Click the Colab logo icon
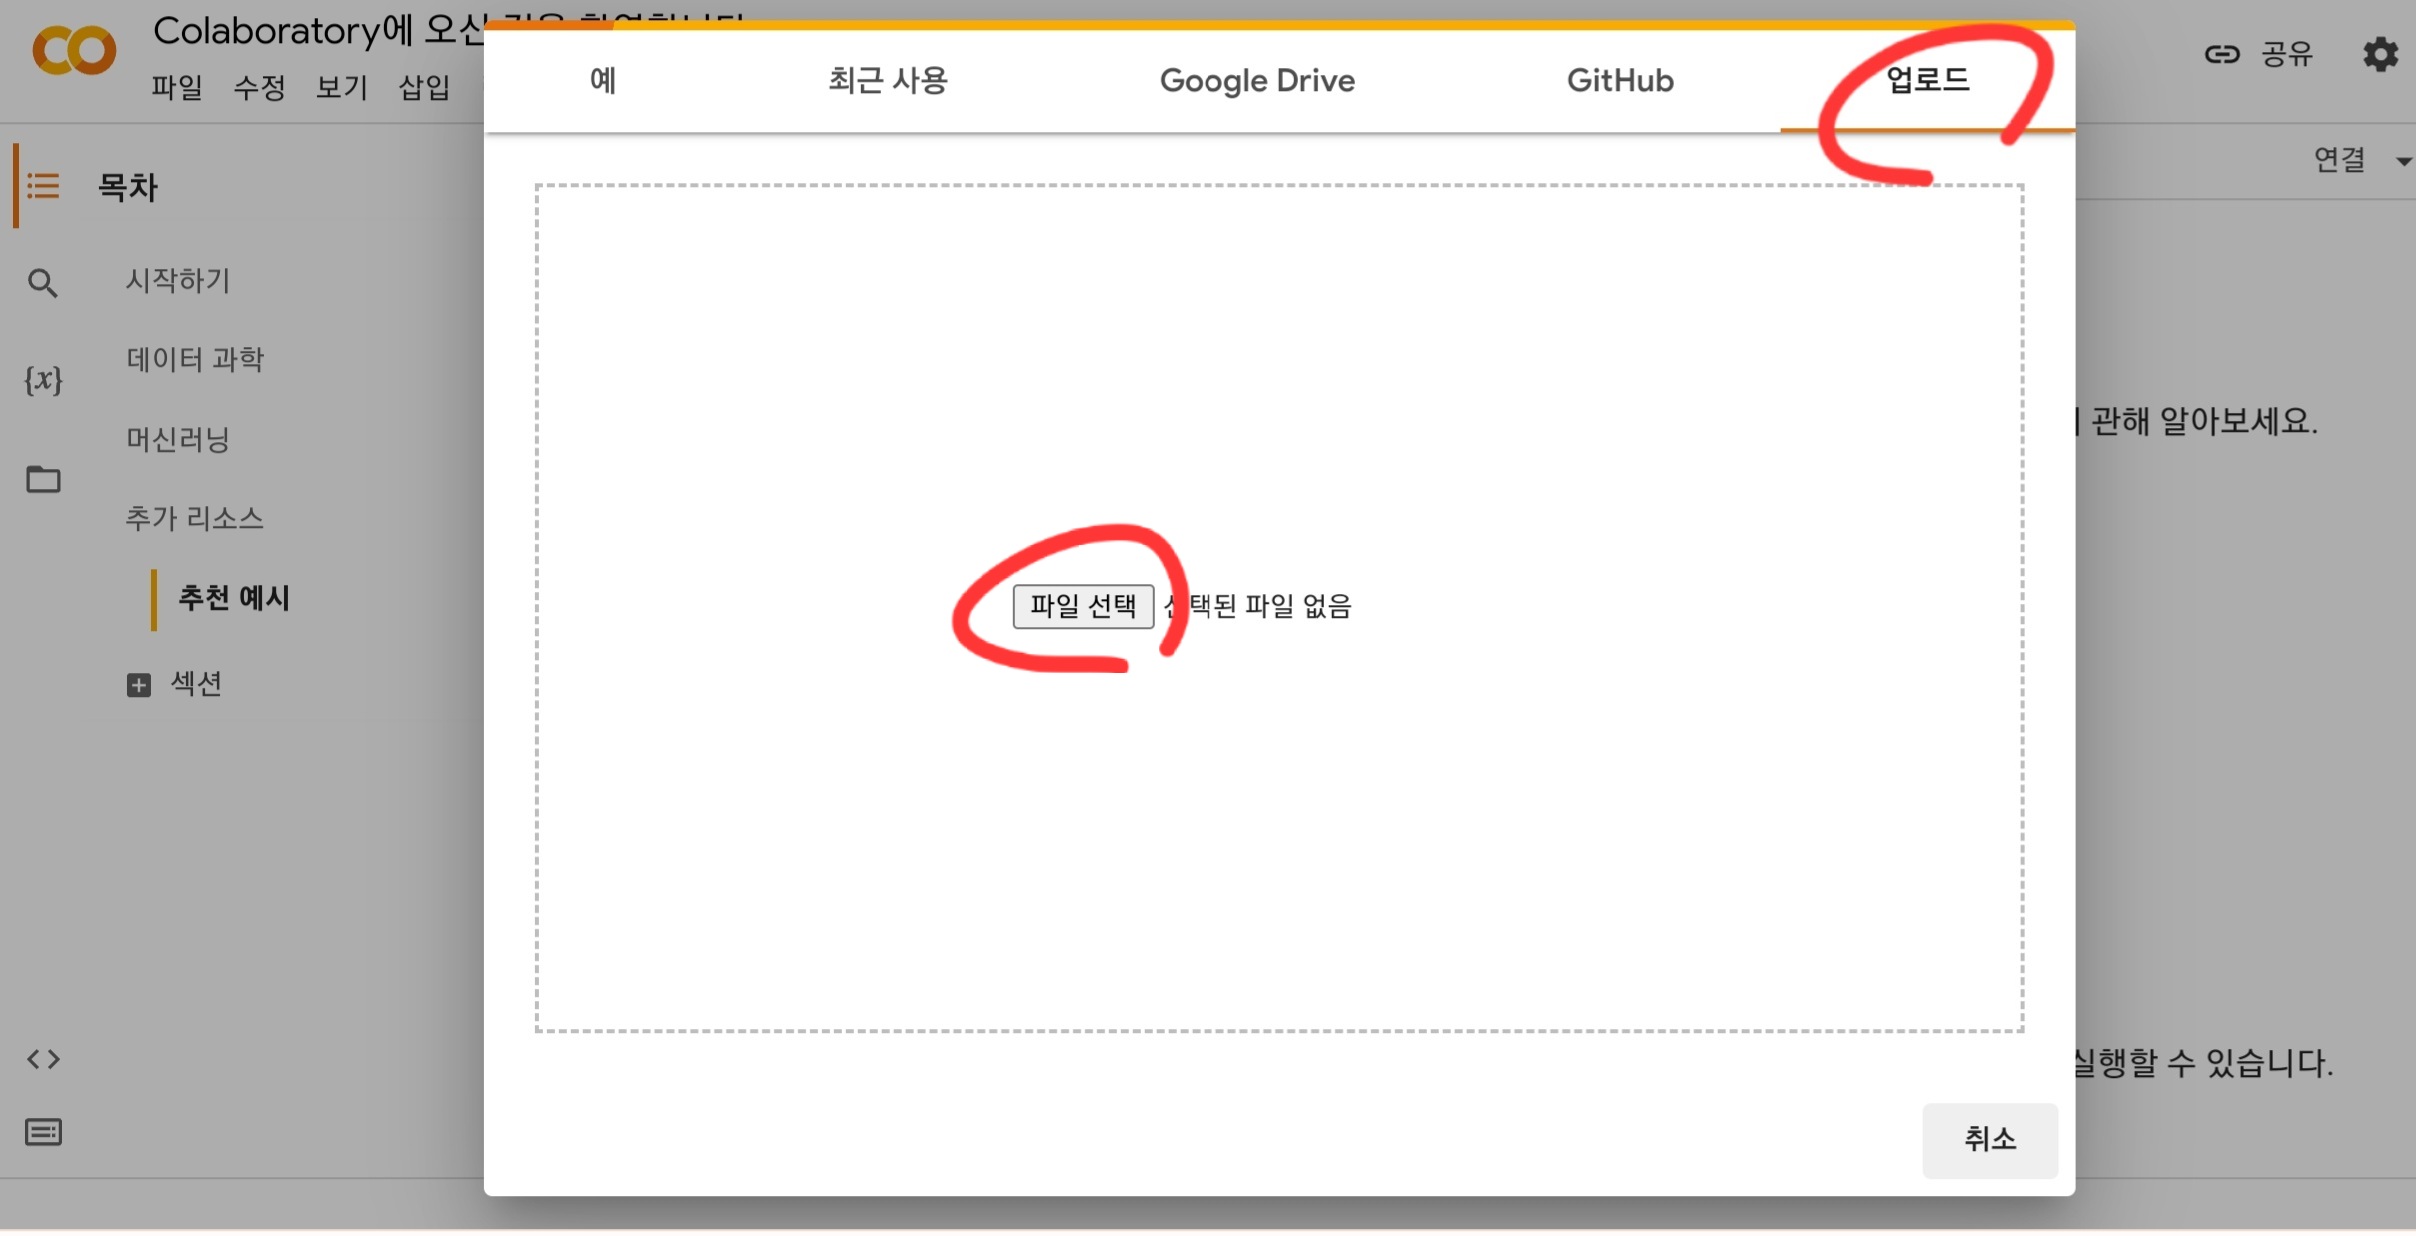Screen dimensions: 2416x1236 [x=74, y=51]
